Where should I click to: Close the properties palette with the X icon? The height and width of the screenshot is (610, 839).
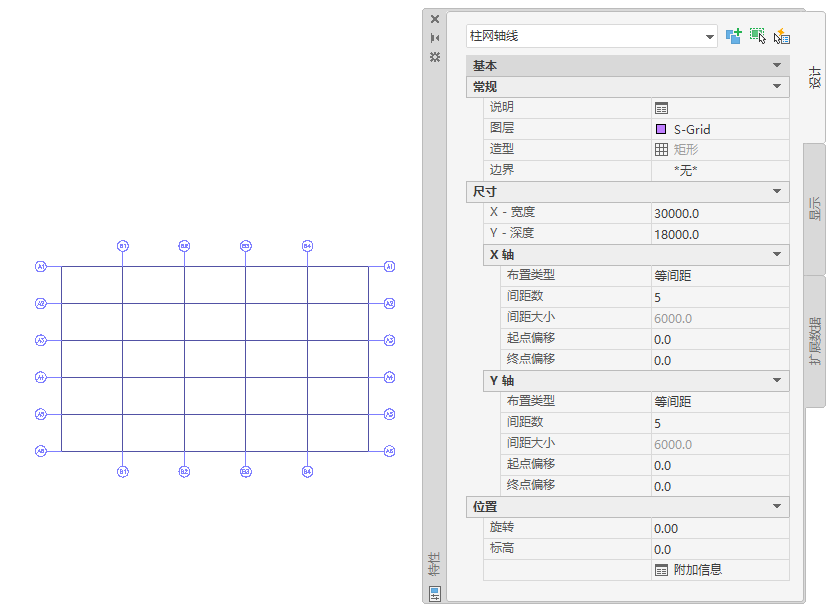[x=435, y=19]
